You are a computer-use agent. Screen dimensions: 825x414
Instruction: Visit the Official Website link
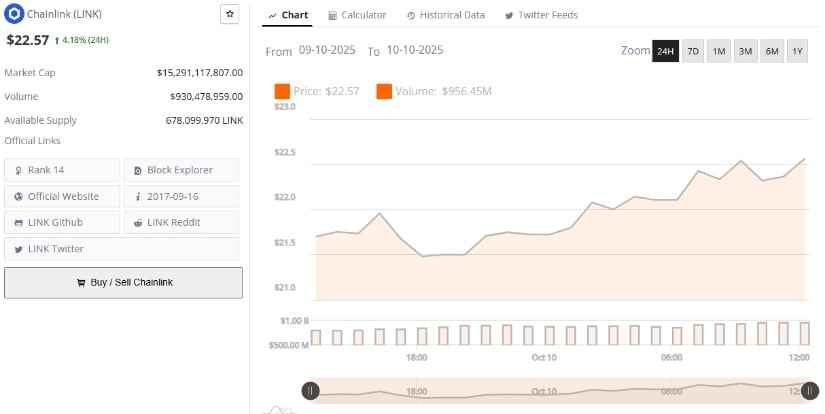click(x=62, y=196)
